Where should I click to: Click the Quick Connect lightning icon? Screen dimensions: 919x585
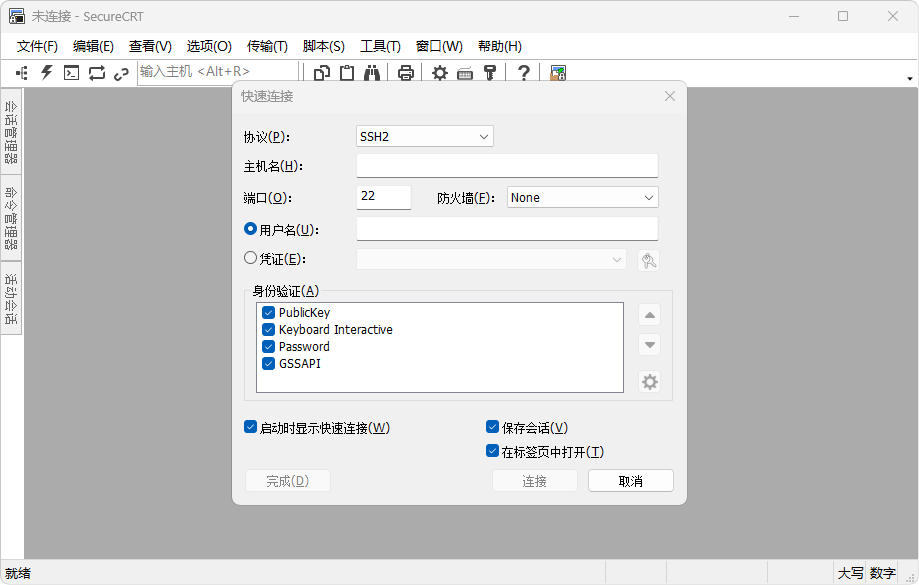(46, 72)
